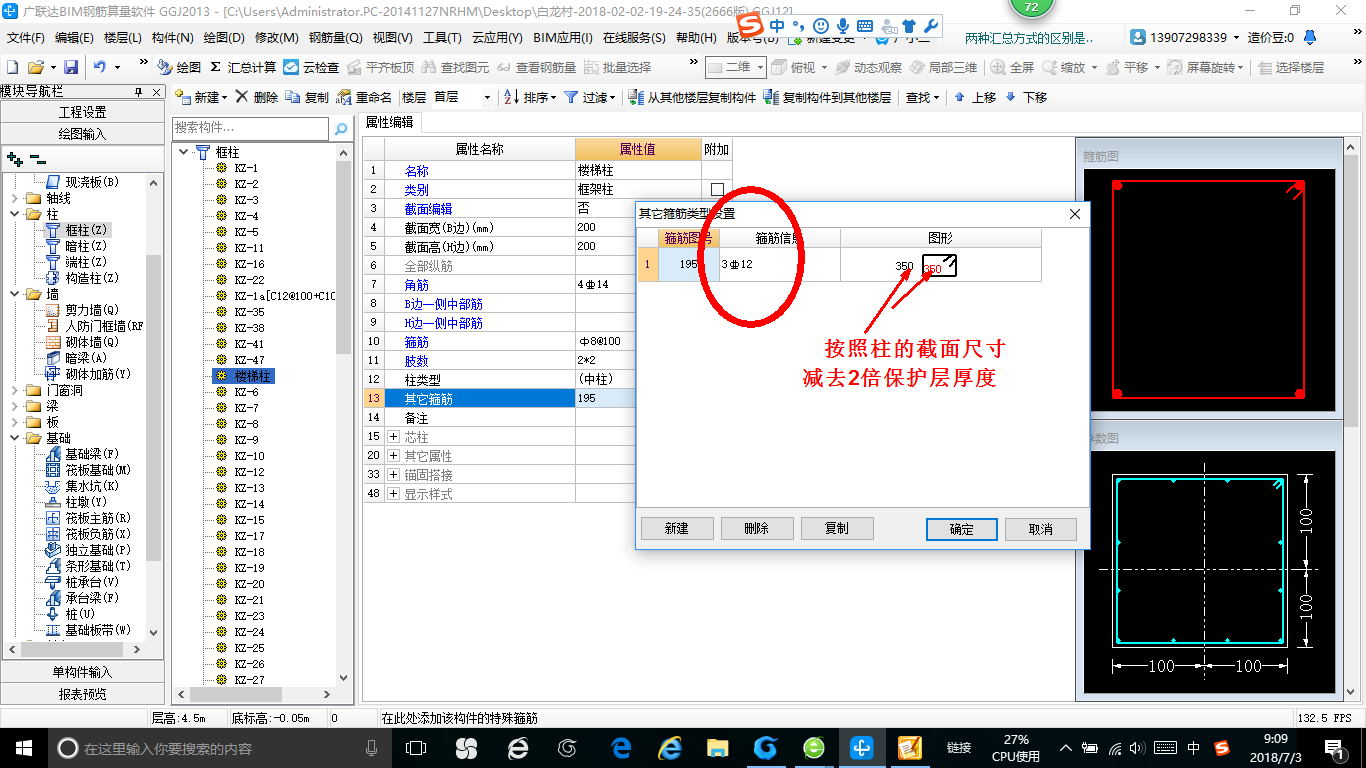The height and width of the screenshot is (768, 1366).
Task: Click stirrup info cell 3Φ12
Action: click(x=780, y=265)
